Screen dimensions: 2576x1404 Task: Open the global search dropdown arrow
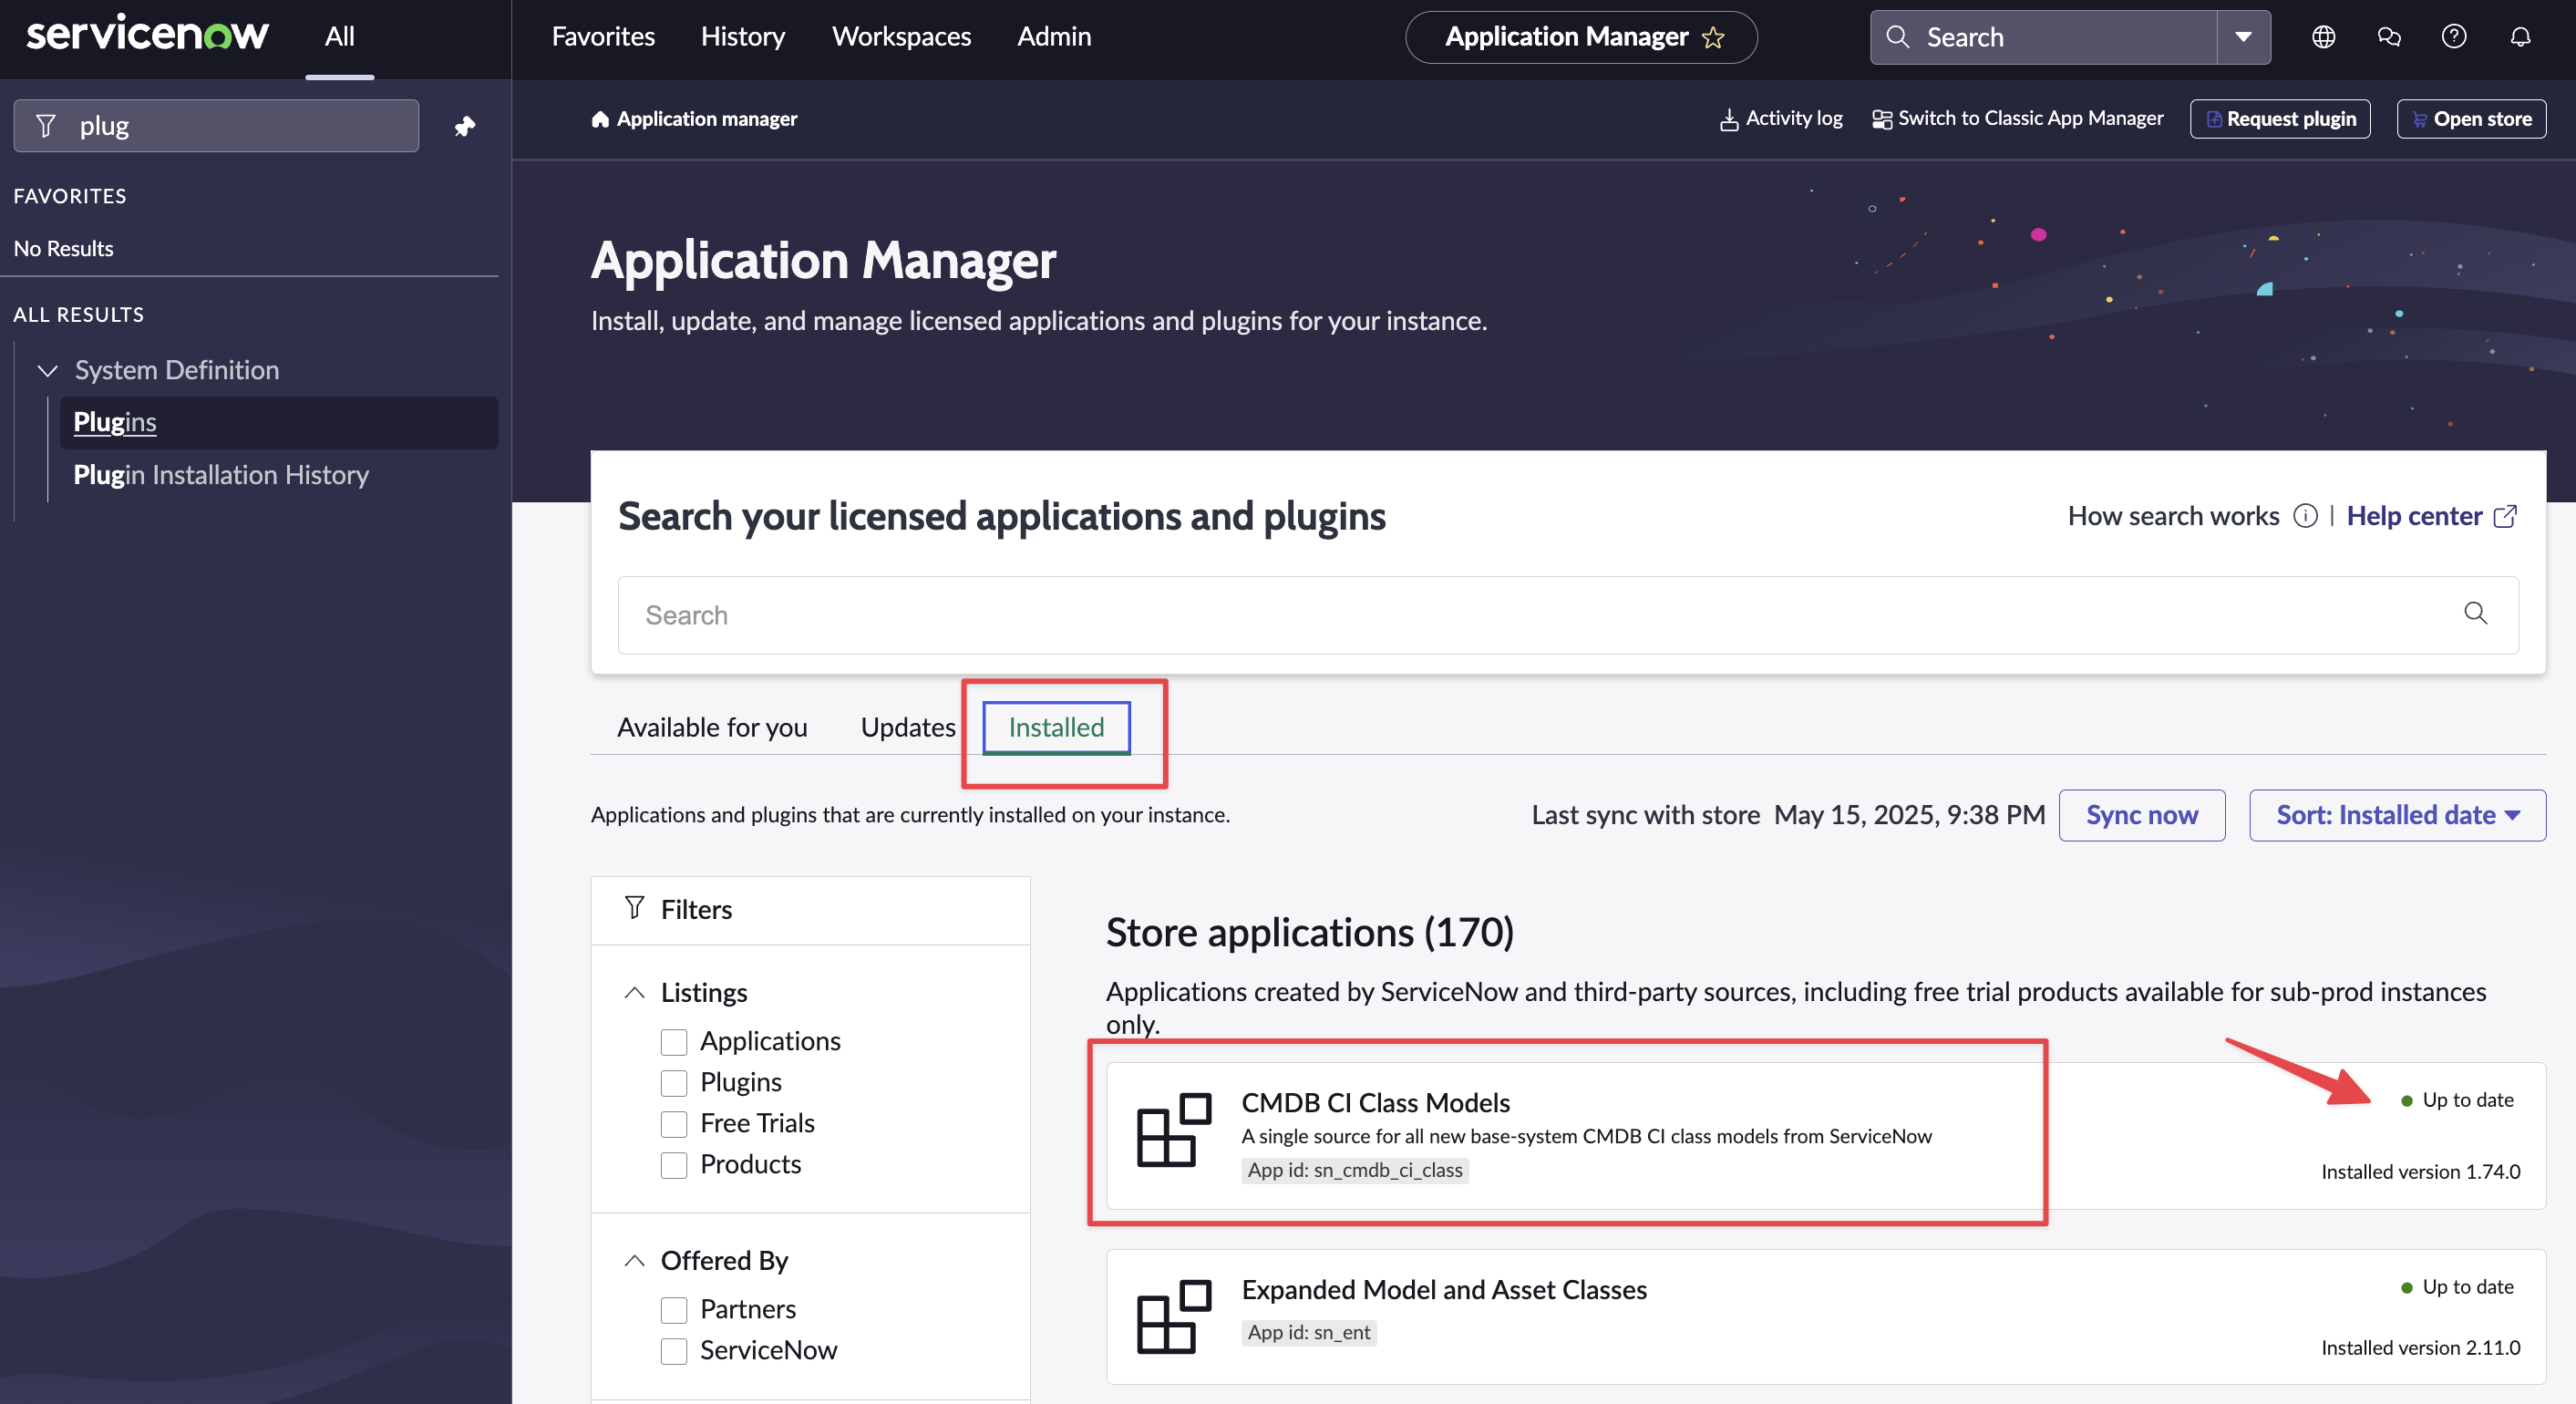[2243, 37]
